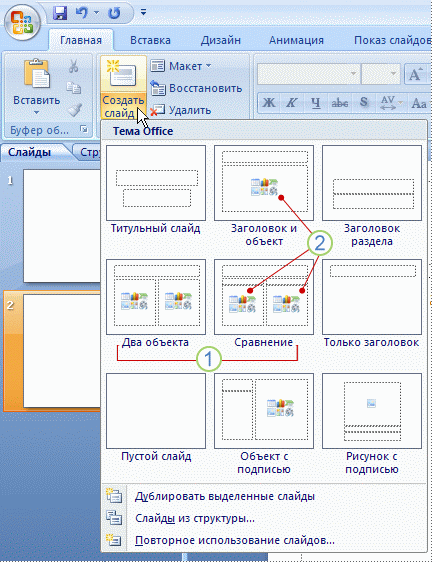
Task: Click the Тема Office gallery header text
Action: [x=143, y=131]
